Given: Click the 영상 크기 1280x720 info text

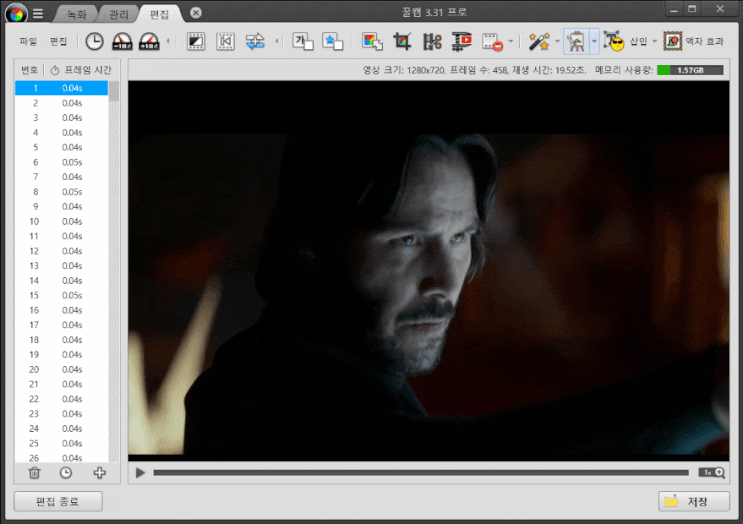Looking at the screenshot, I should (404, 70).
